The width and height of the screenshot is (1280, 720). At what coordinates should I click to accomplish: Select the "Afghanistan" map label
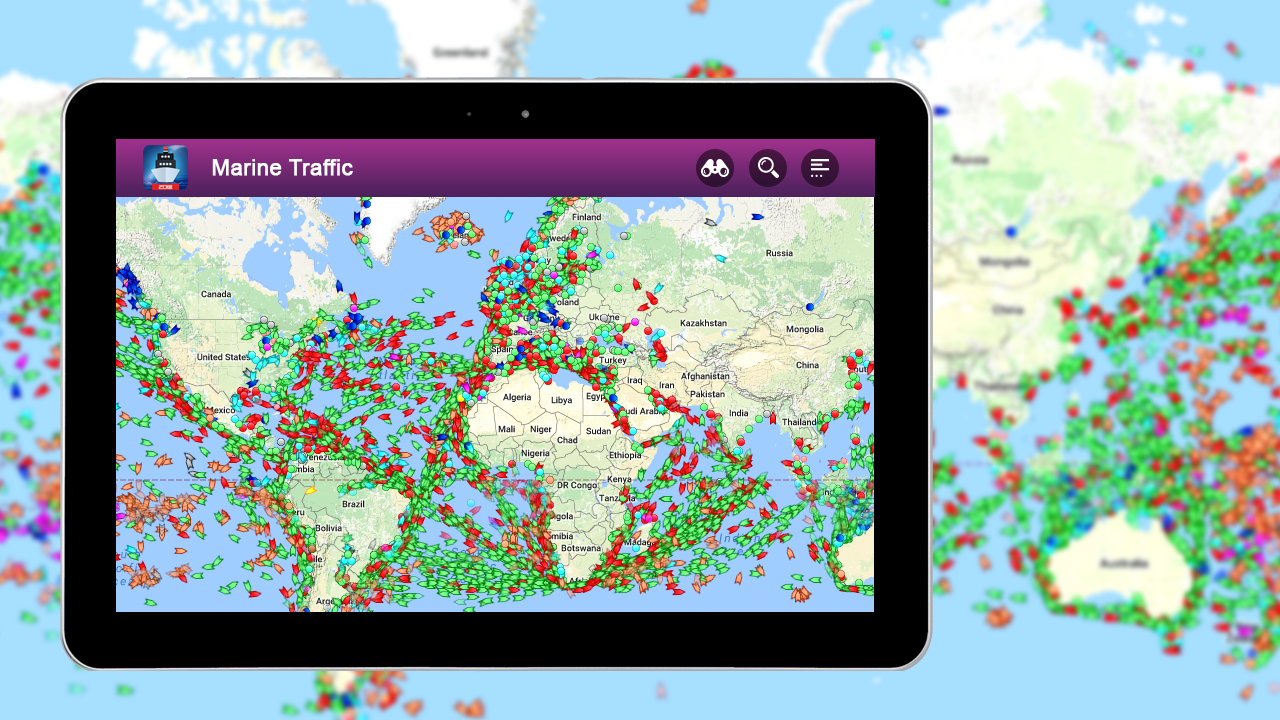click(x=705, y=377)
